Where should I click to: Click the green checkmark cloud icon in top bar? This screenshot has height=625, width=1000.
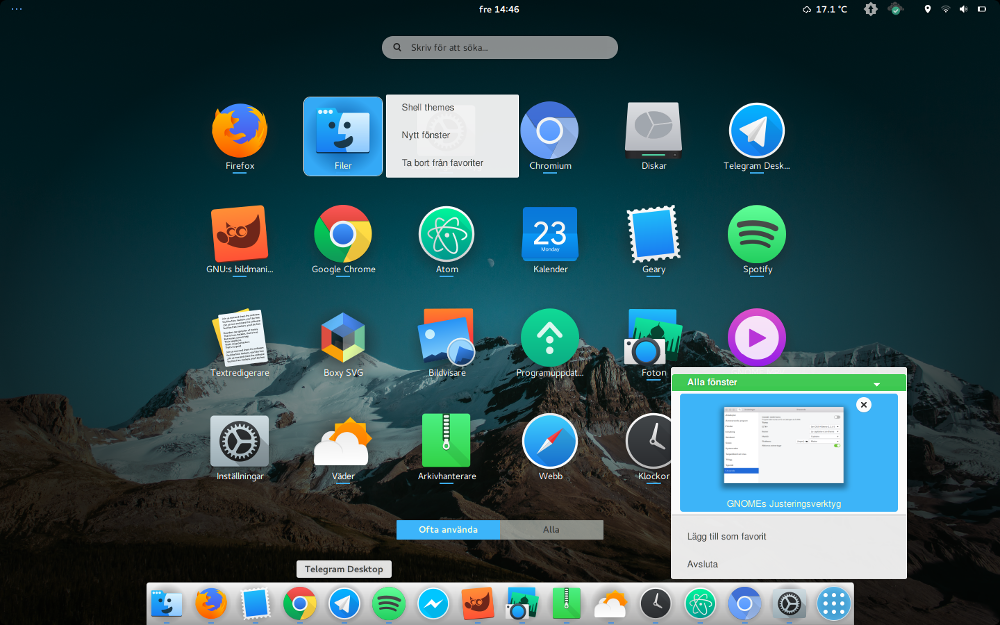[x=896, y=9]
